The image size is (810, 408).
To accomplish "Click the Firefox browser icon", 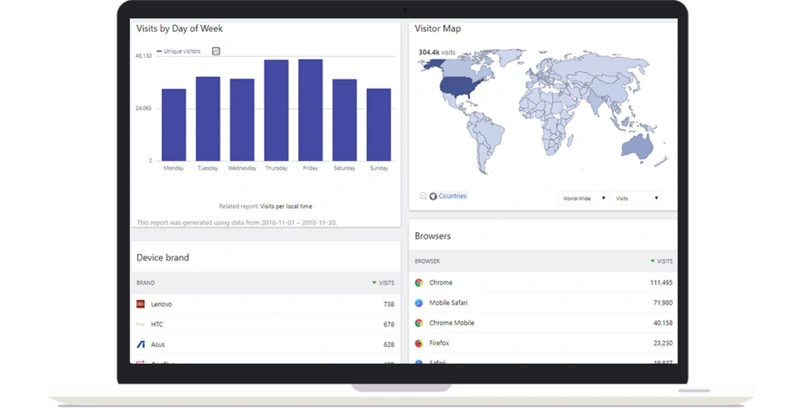I will 419,343.
